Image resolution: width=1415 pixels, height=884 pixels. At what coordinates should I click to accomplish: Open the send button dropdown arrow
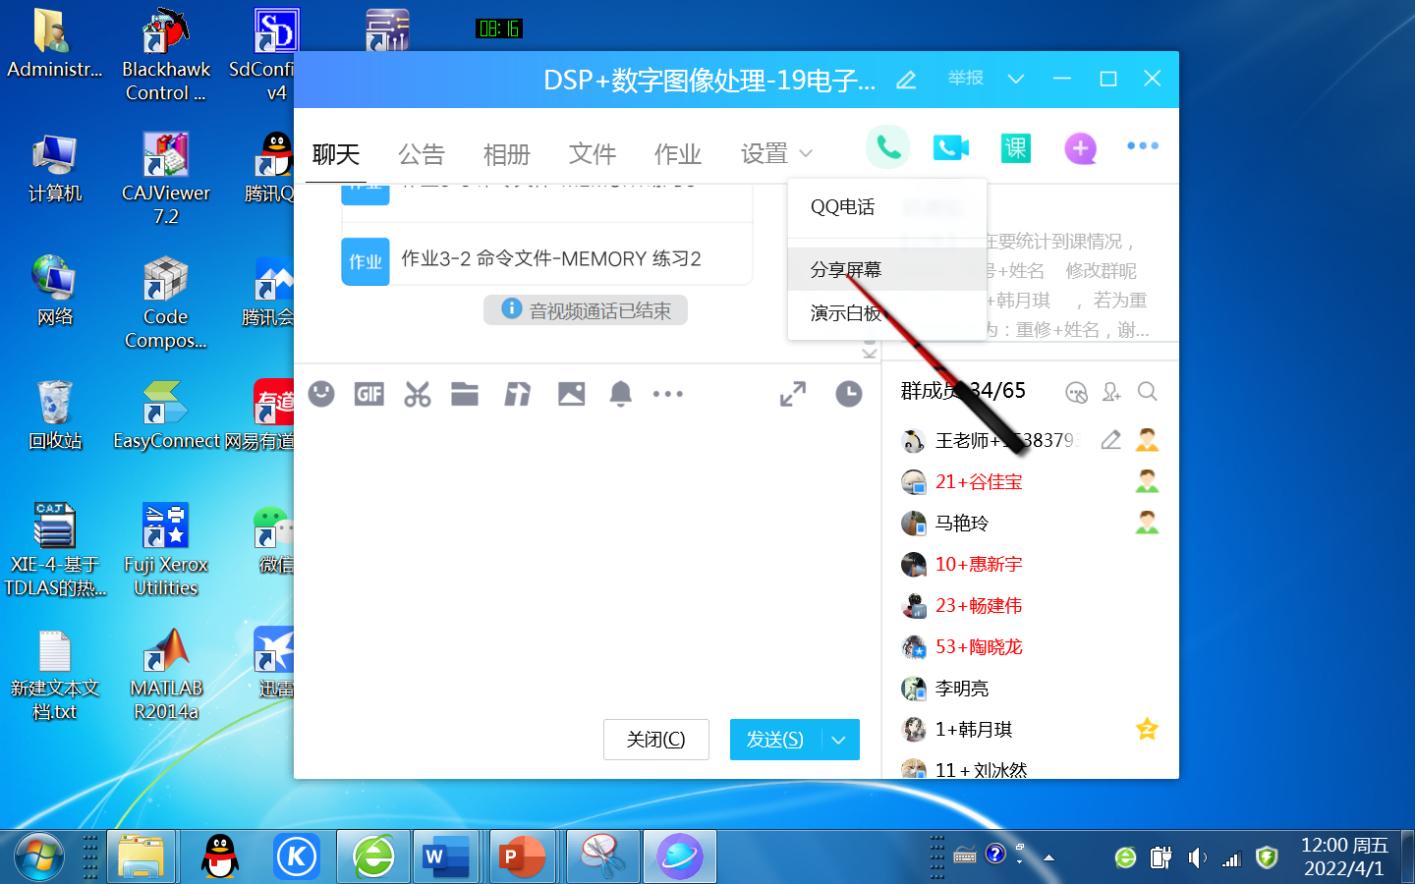(x=839, y=740)
